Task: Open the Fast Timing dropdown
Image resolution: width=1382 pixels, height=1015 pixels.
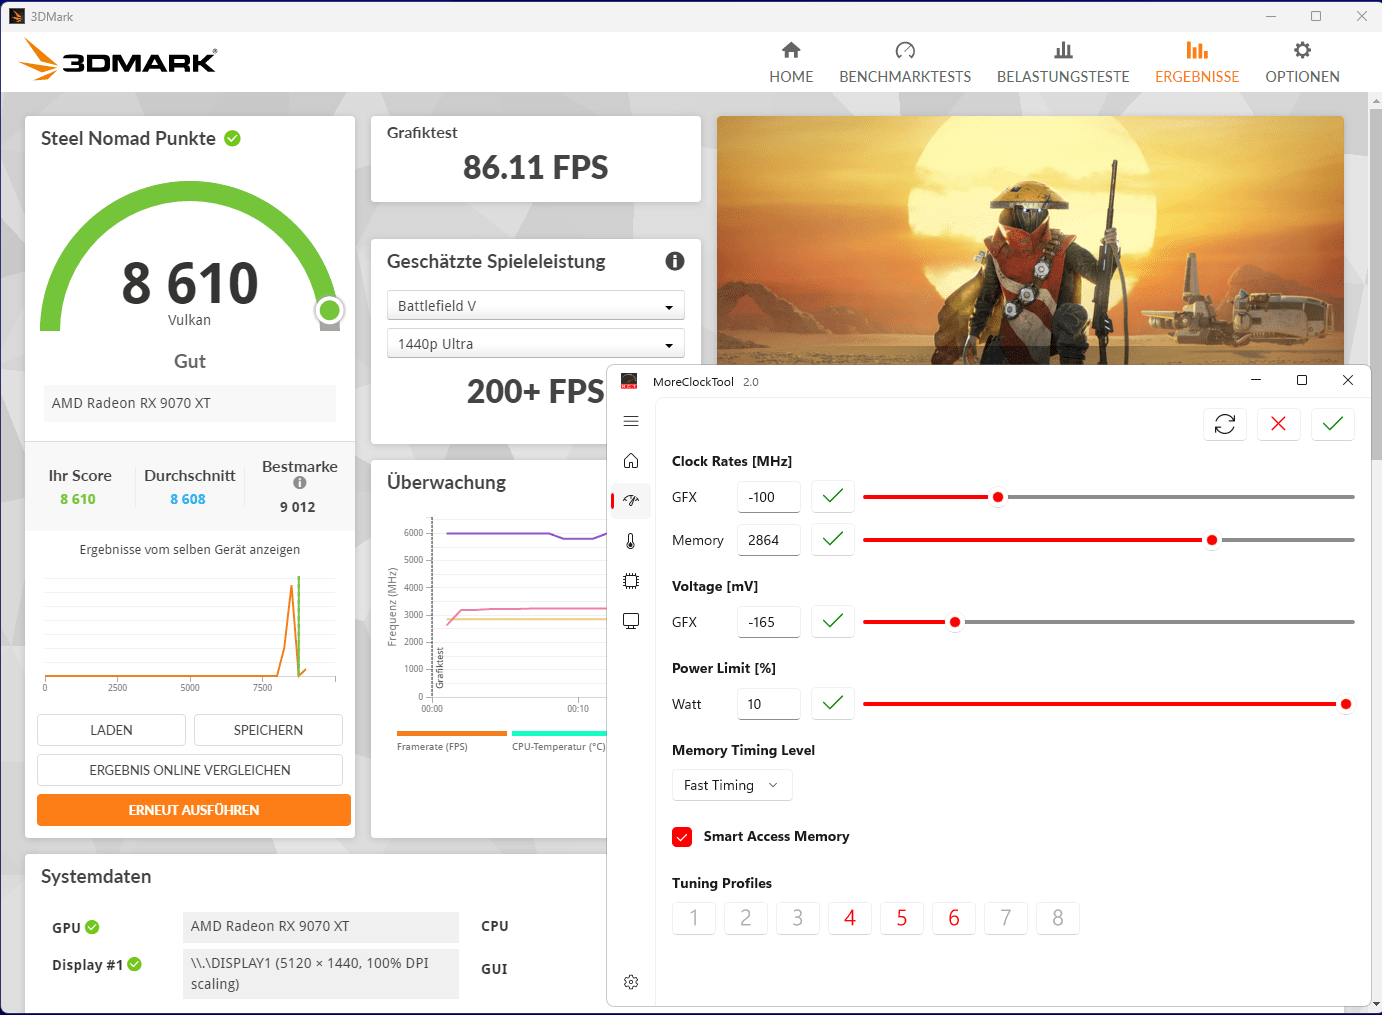Action: tap(732, 785)
